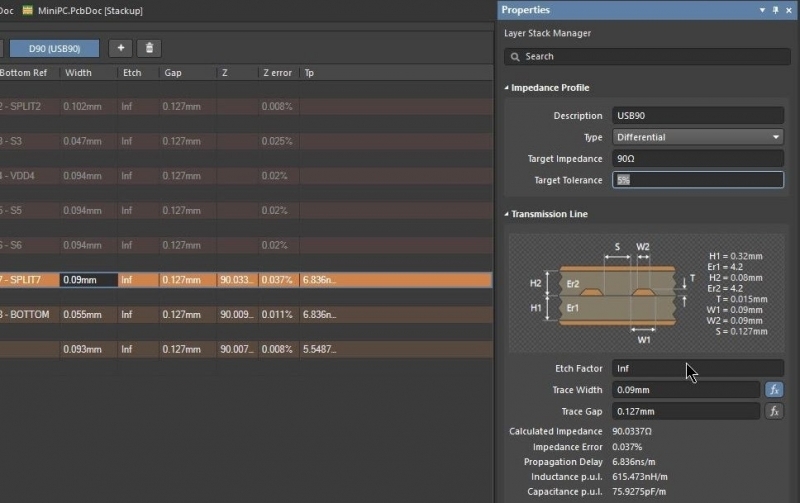Click the Description field containing USB90
800x503 pixels.
[697, 116]
